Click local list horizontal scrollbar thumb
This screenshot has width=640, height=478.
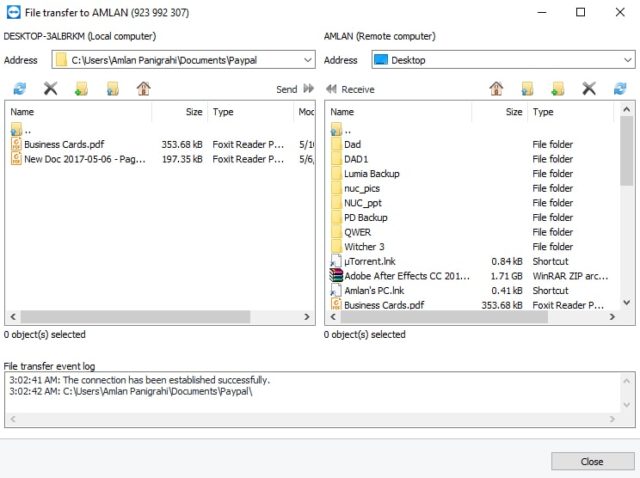(x=136, y=317)
